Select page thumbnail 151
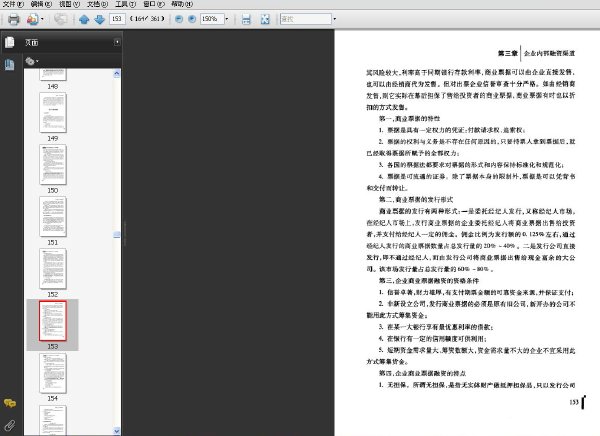 (53, 217)
